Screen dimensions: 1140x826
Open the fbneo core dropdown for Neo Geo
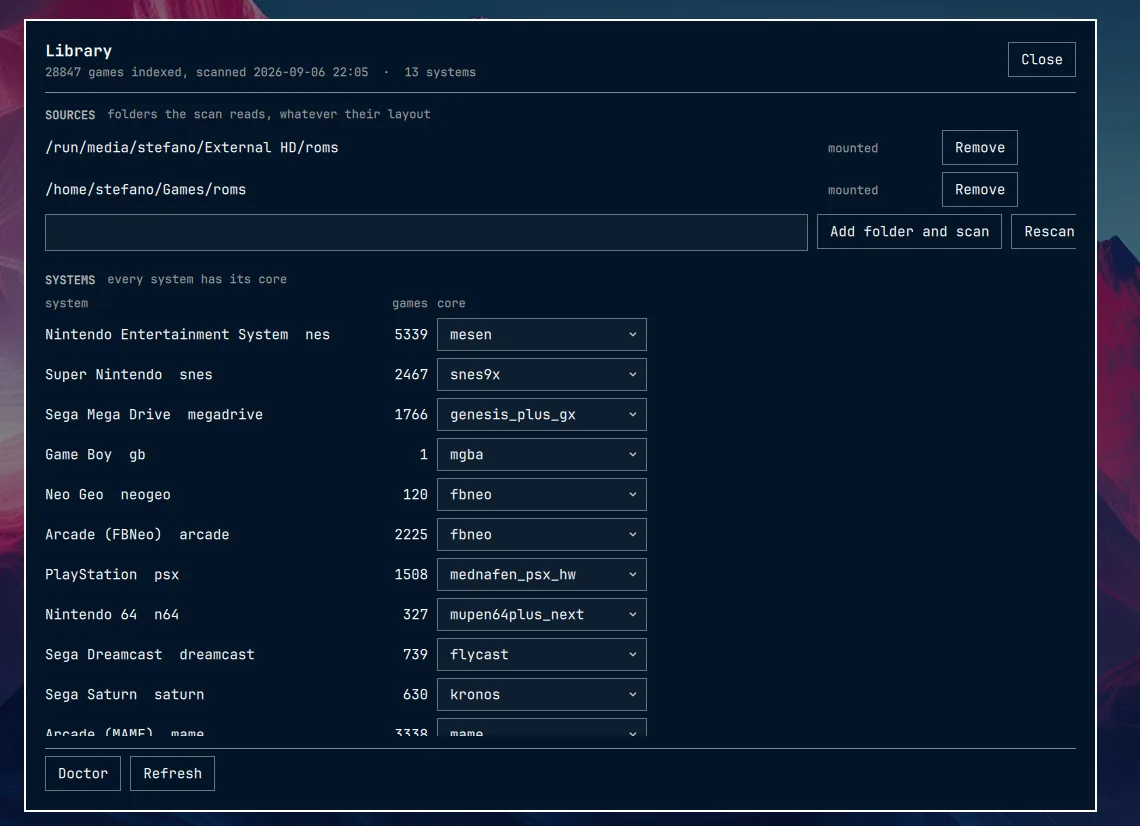[542, 494]
